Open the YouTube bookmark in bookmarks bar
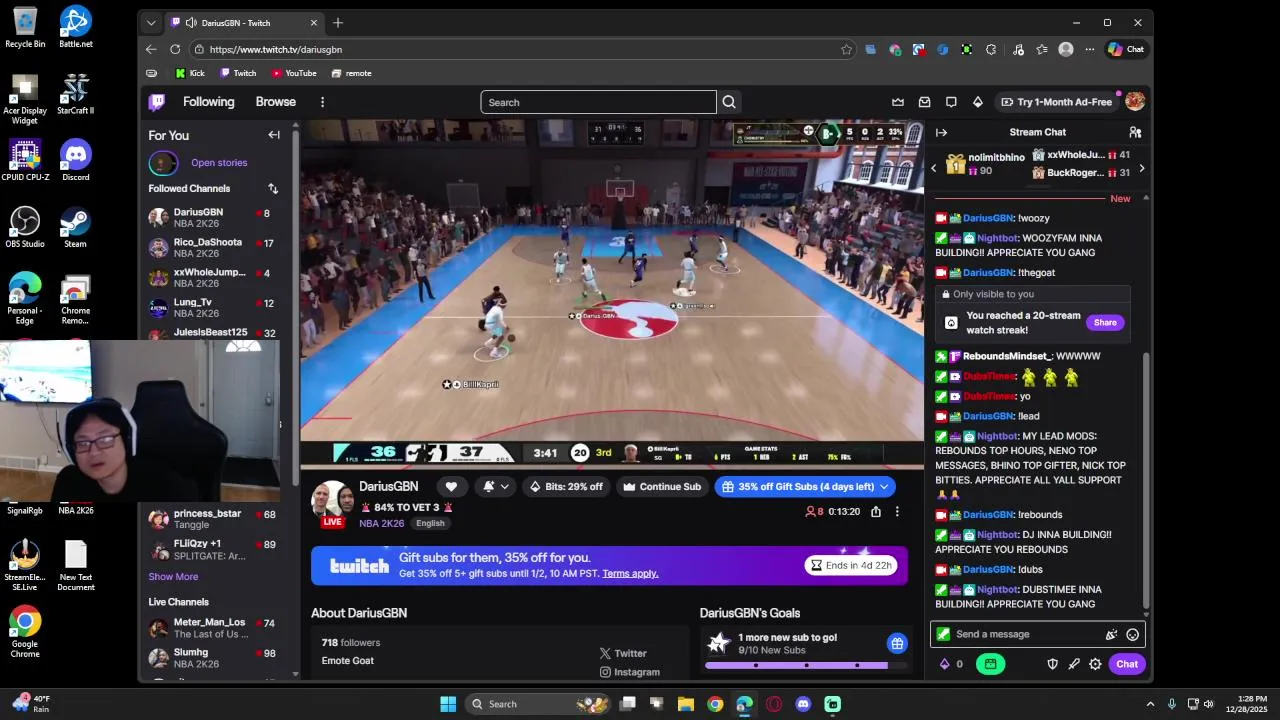Image resolution: width=1280 pixels, height=720 pixels. coord(294,73)
